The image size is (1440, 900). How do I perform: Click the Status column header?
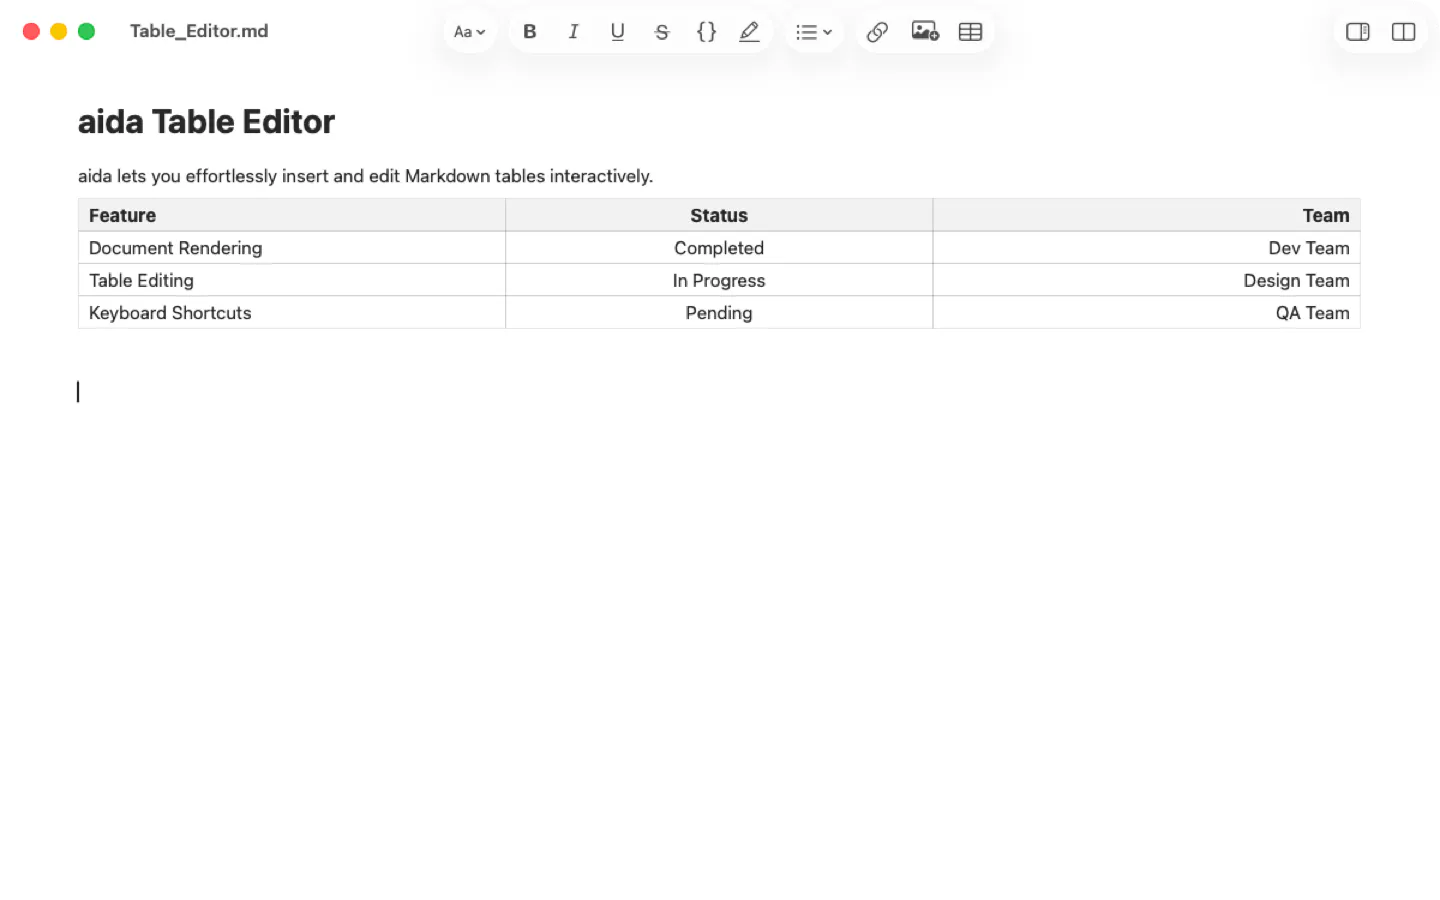(x=719, y=215)
